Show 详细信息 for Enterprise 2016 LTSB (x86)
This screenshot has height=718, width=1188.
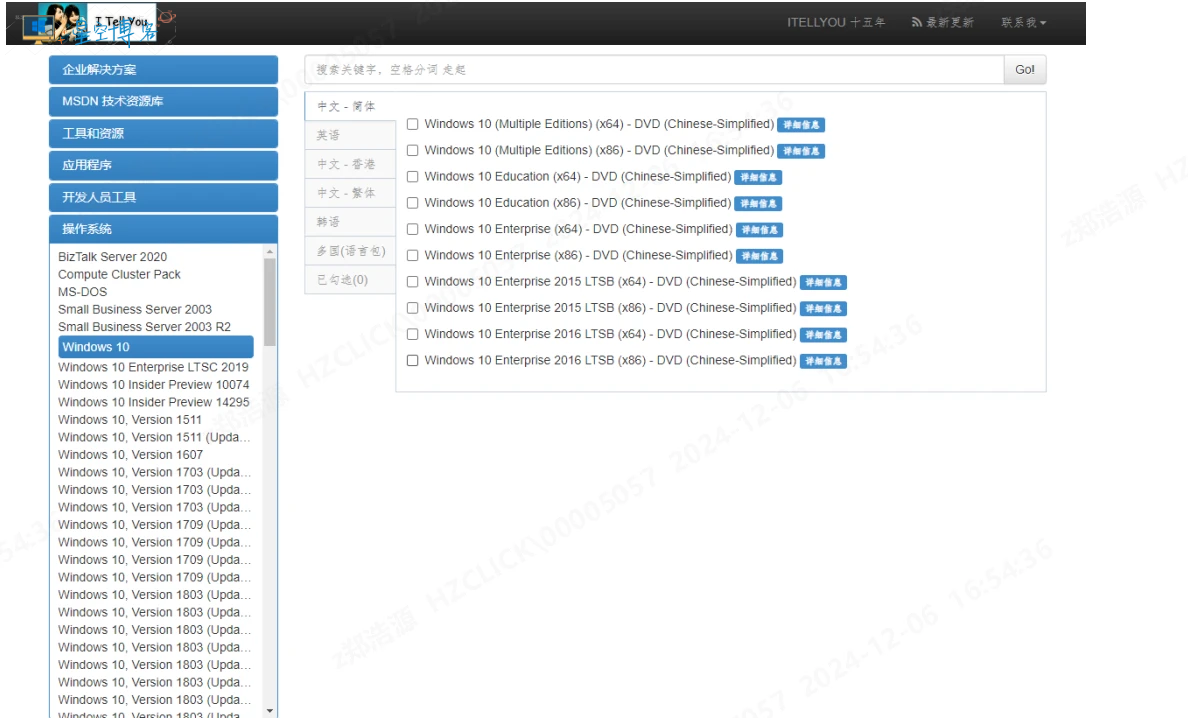824,361
